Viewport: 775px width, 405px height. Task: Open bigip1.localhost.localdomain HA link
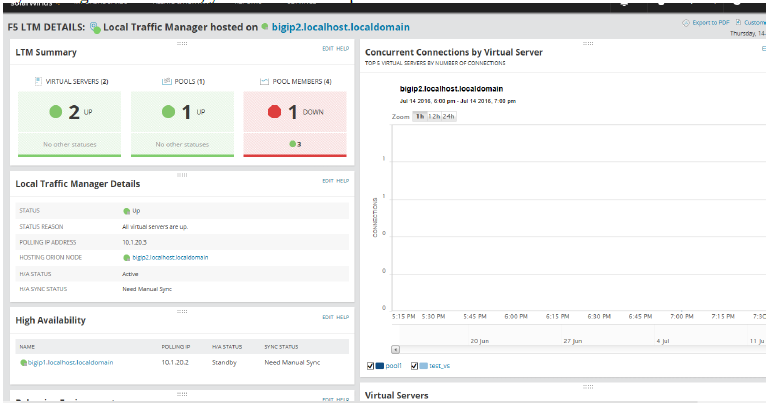(70, 362)
